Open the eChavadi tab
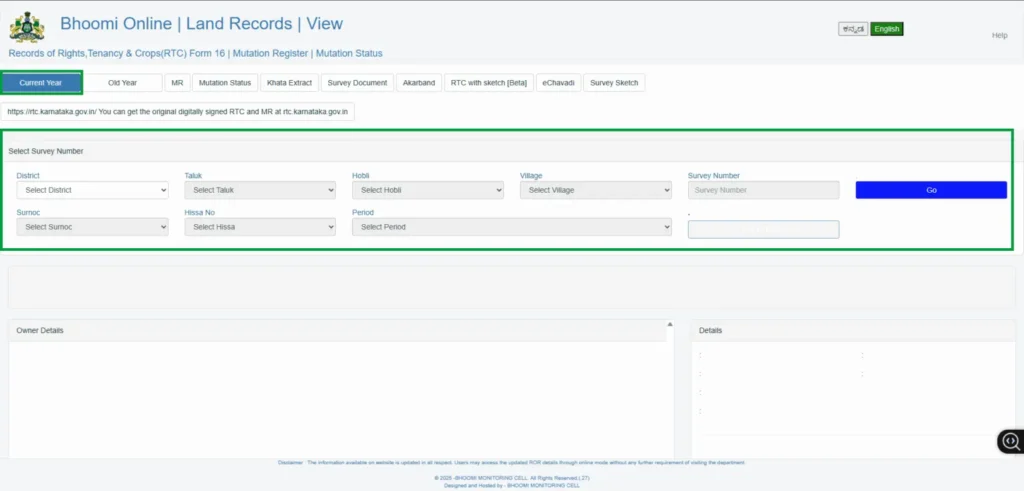The image size is (1024, 491). (558, 83)
